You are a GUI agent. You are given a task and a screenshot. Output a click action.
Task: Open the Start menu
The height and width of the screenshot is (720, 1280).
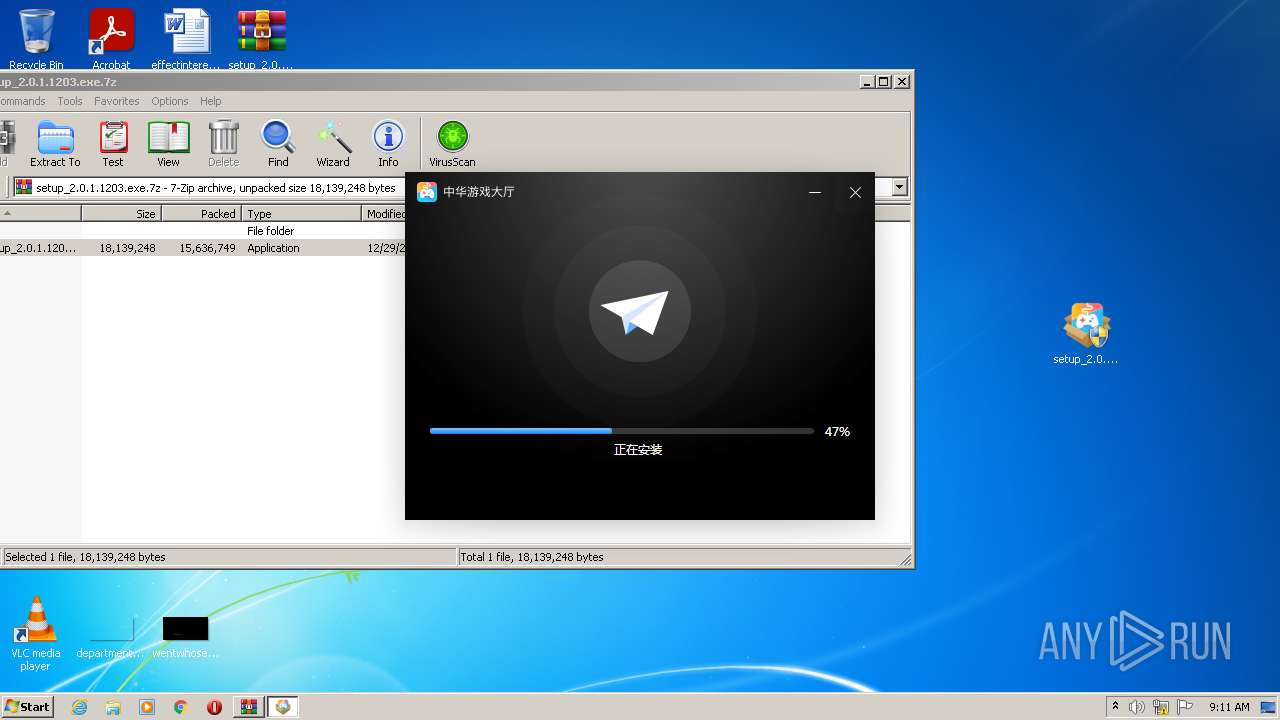(x=28, y=706)
